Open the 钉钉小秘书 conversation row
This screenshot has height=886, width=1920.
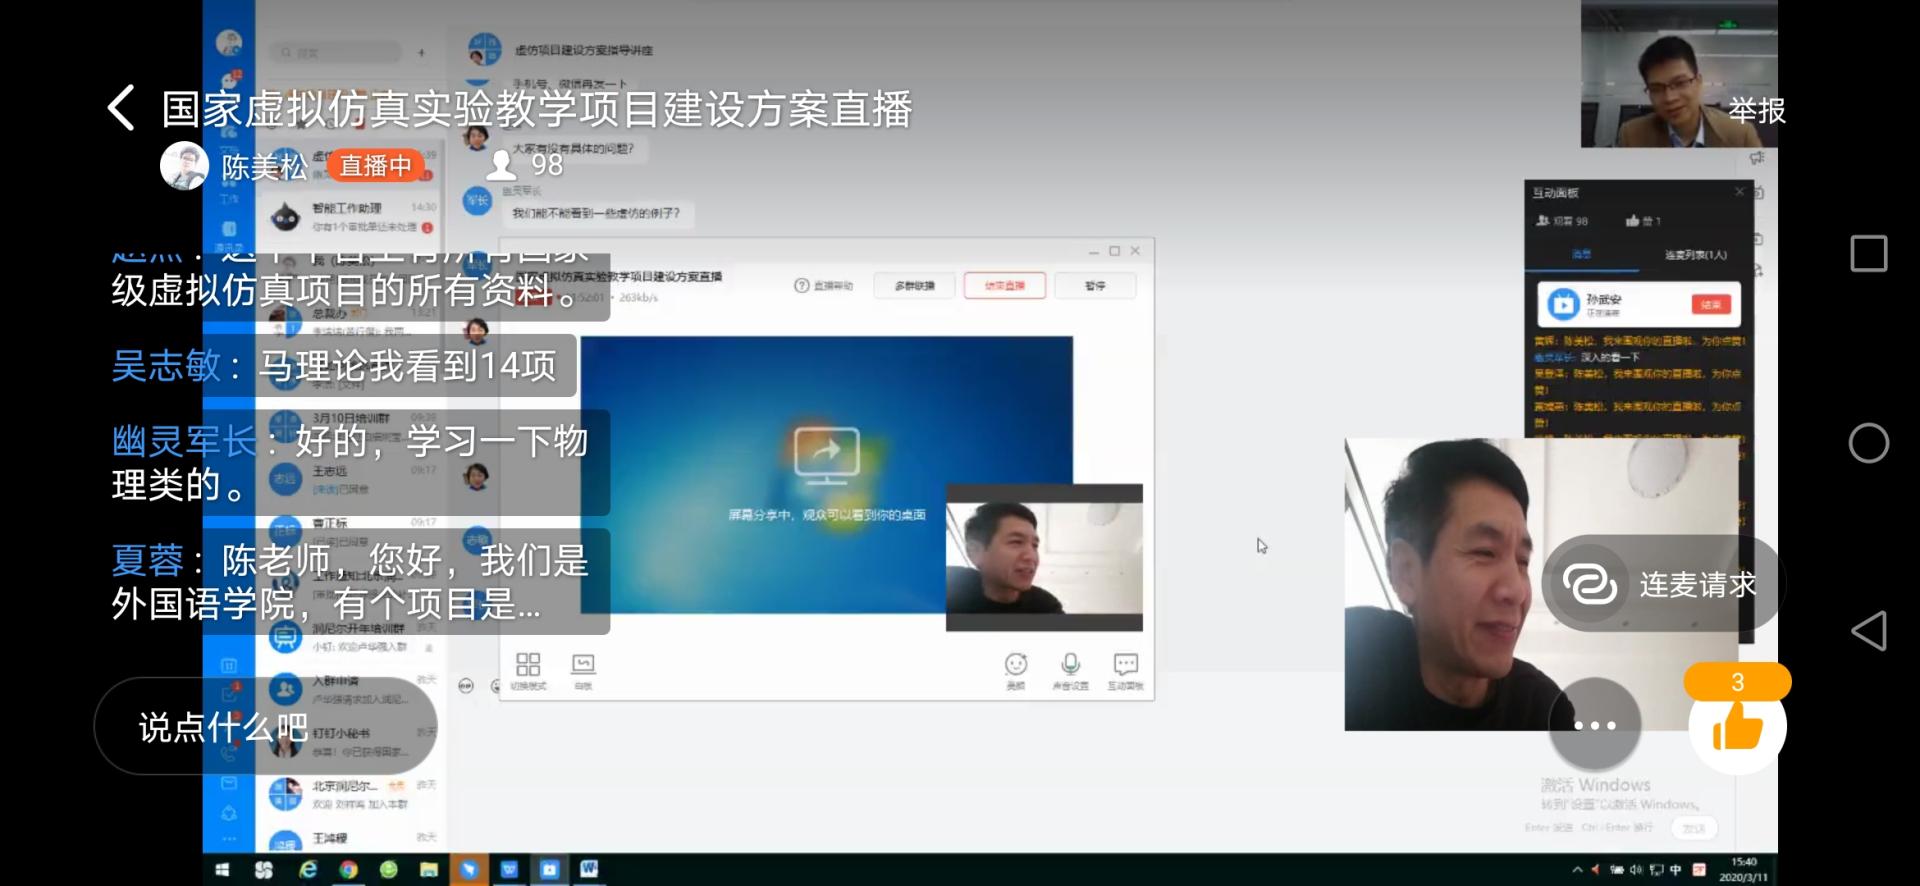[x=350, y=741]
